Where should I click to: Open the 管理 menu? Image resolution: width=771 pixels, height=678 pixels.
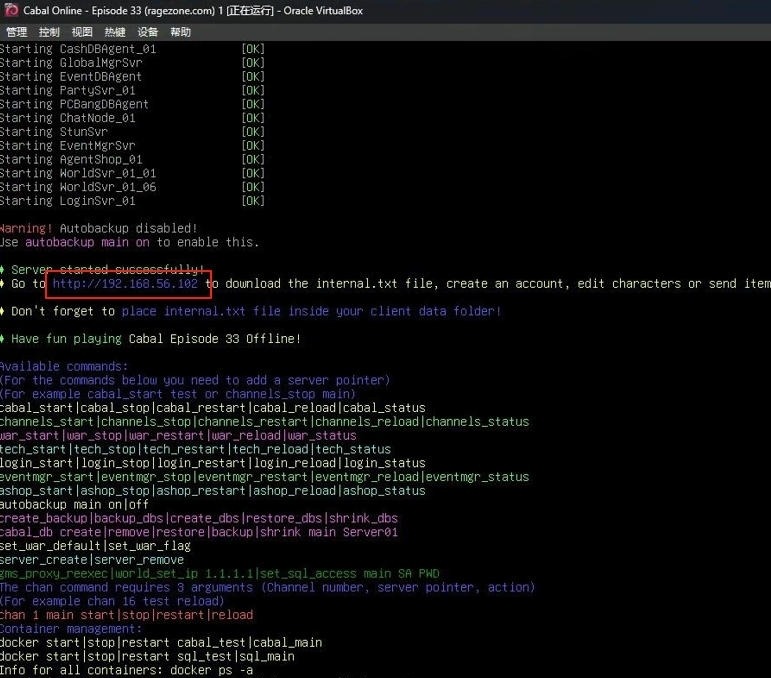pyautogui.click(x=17, y=32)
